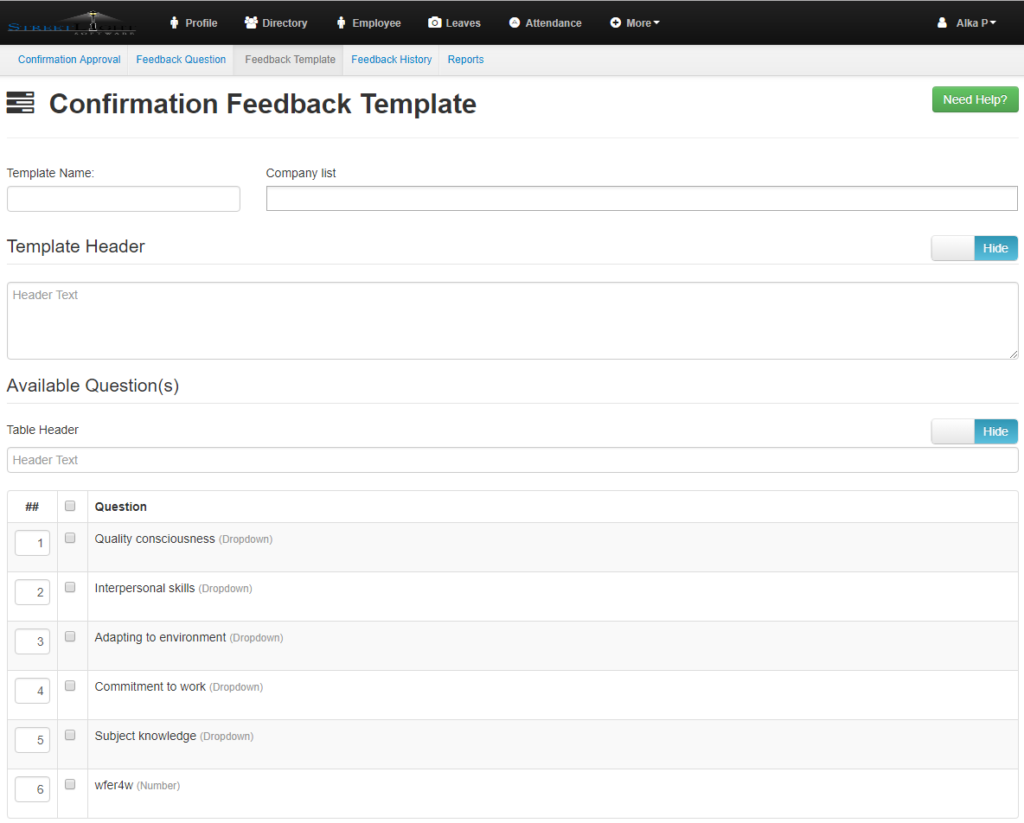Image resolution: width=1024 pixels, height=823 pixels.
Task: Slide the Table Header Hide switch
Action: [x=974, y=431]
